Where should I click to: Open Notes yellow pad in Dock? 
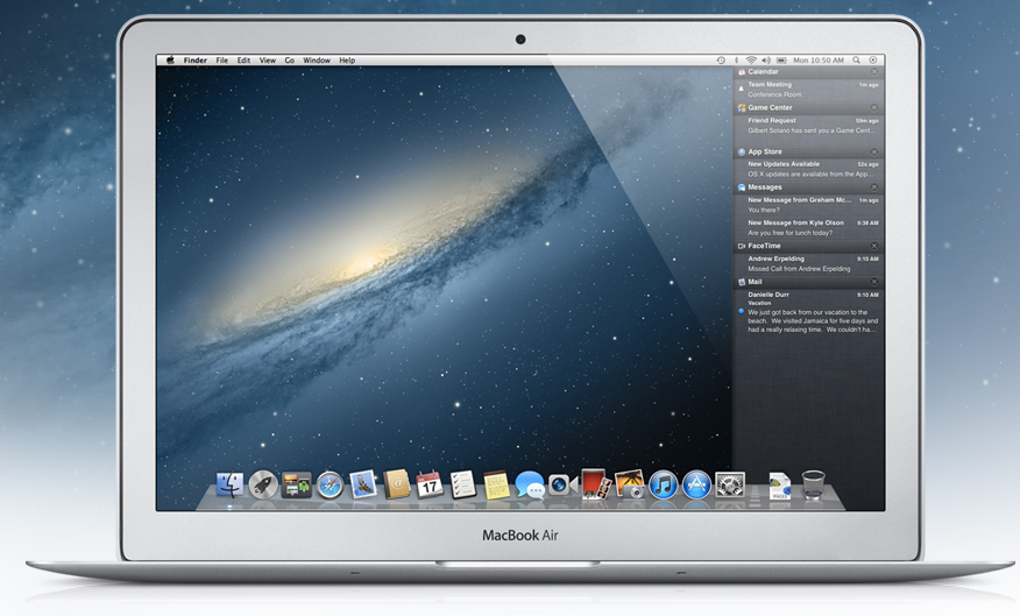click(x=496, y=485)
